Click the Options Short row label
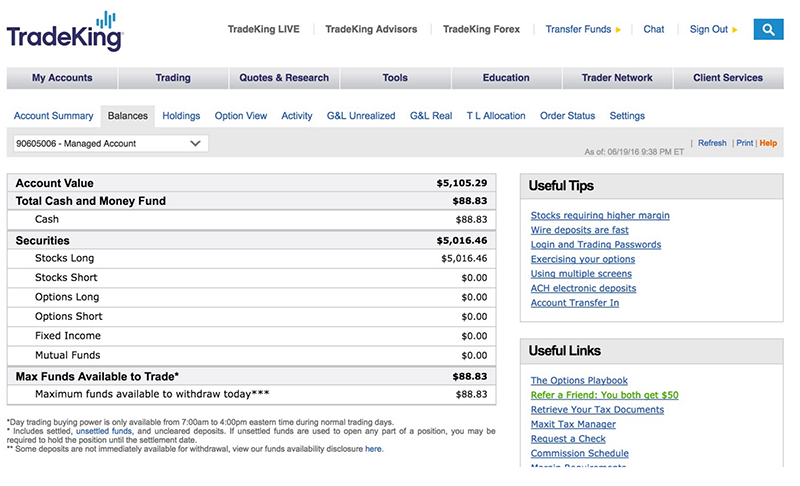 point(68,316)
